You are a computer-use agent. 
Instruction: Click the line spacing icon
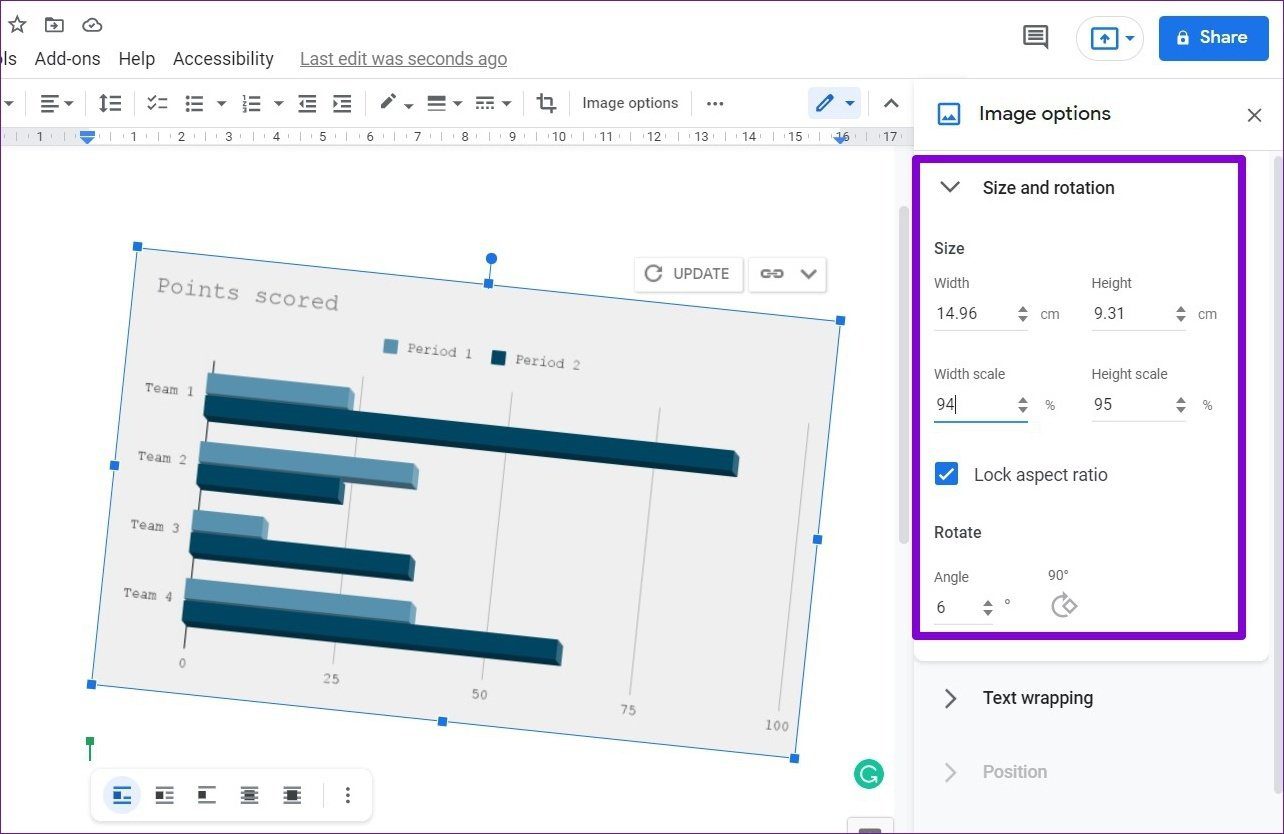click(x=110, y=103)
